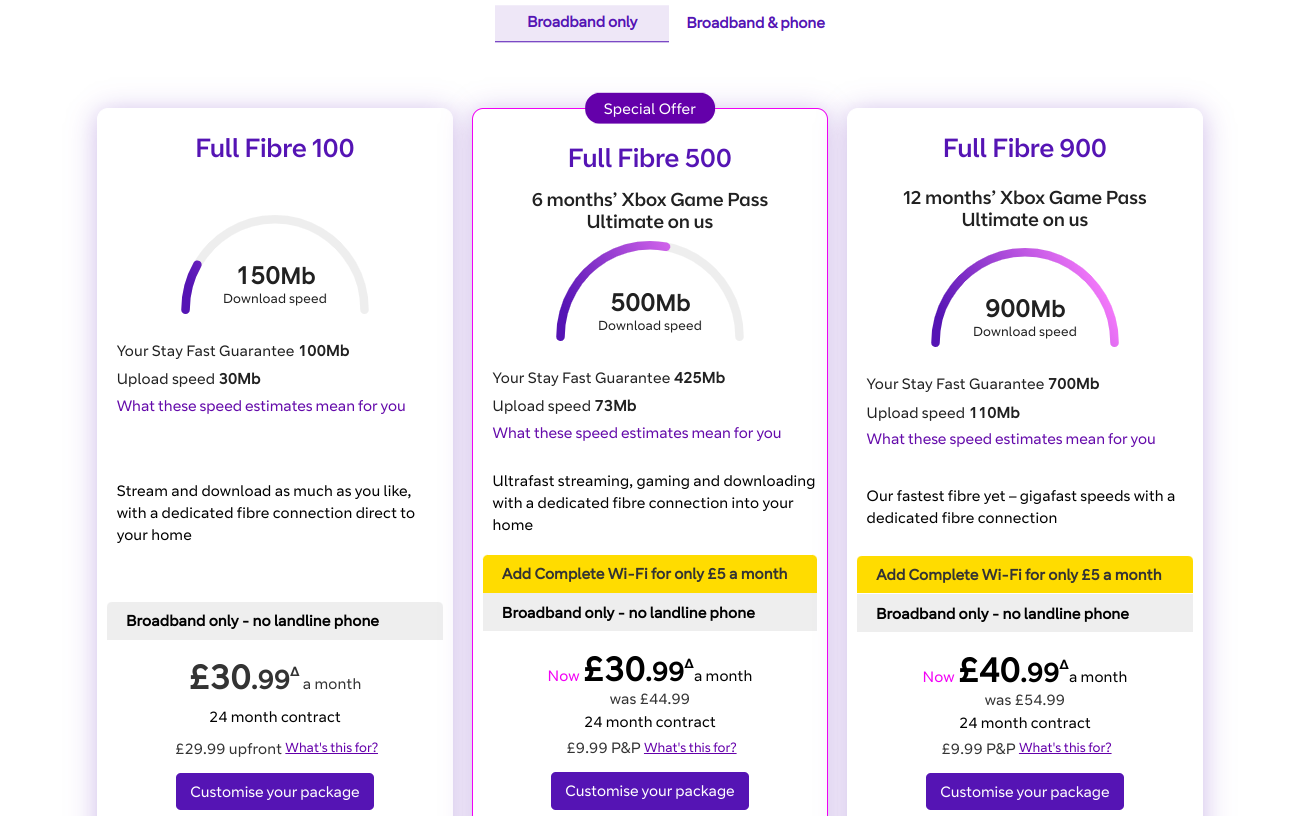Click What's this for beside Full Fibre 900 P&P
This screenshot has height=816, width=1299.
[1064, 747]
